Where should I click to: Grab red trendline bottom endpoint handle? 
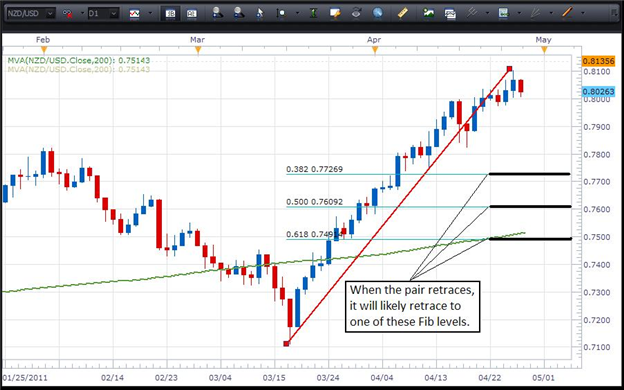pos(286,343)
